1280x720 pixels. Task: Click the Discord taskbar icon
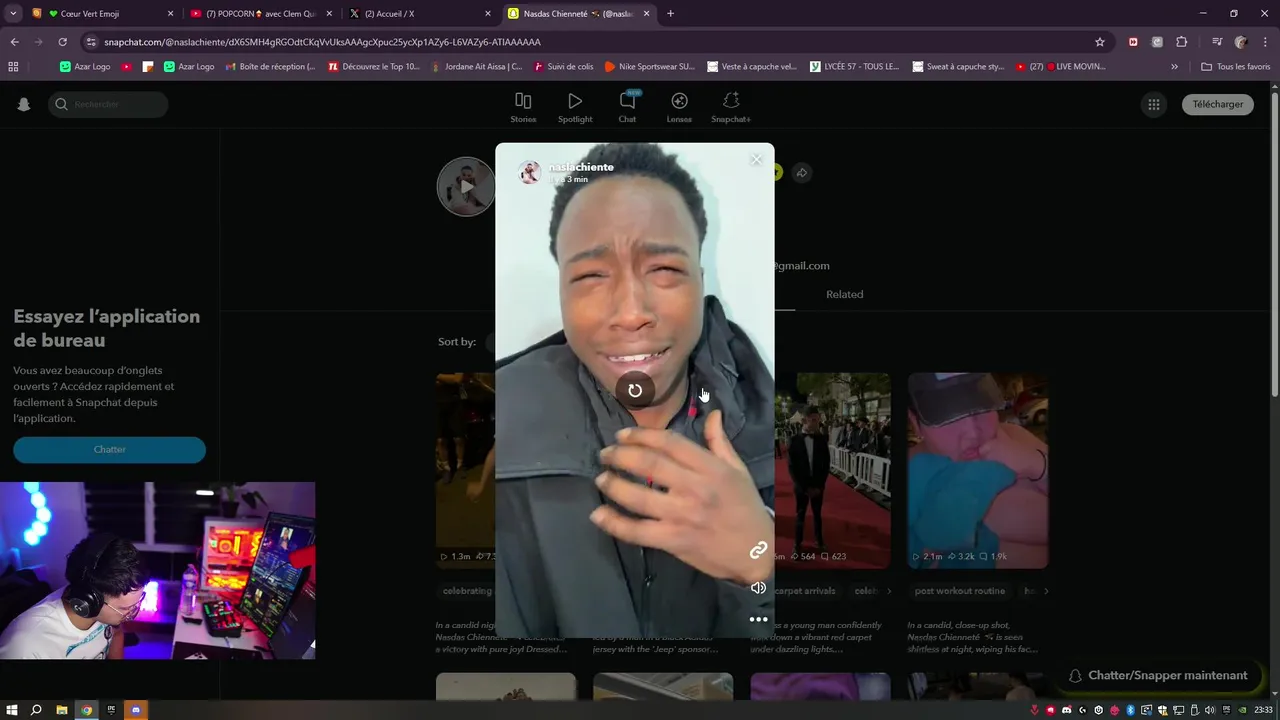(x=136, y=710)
